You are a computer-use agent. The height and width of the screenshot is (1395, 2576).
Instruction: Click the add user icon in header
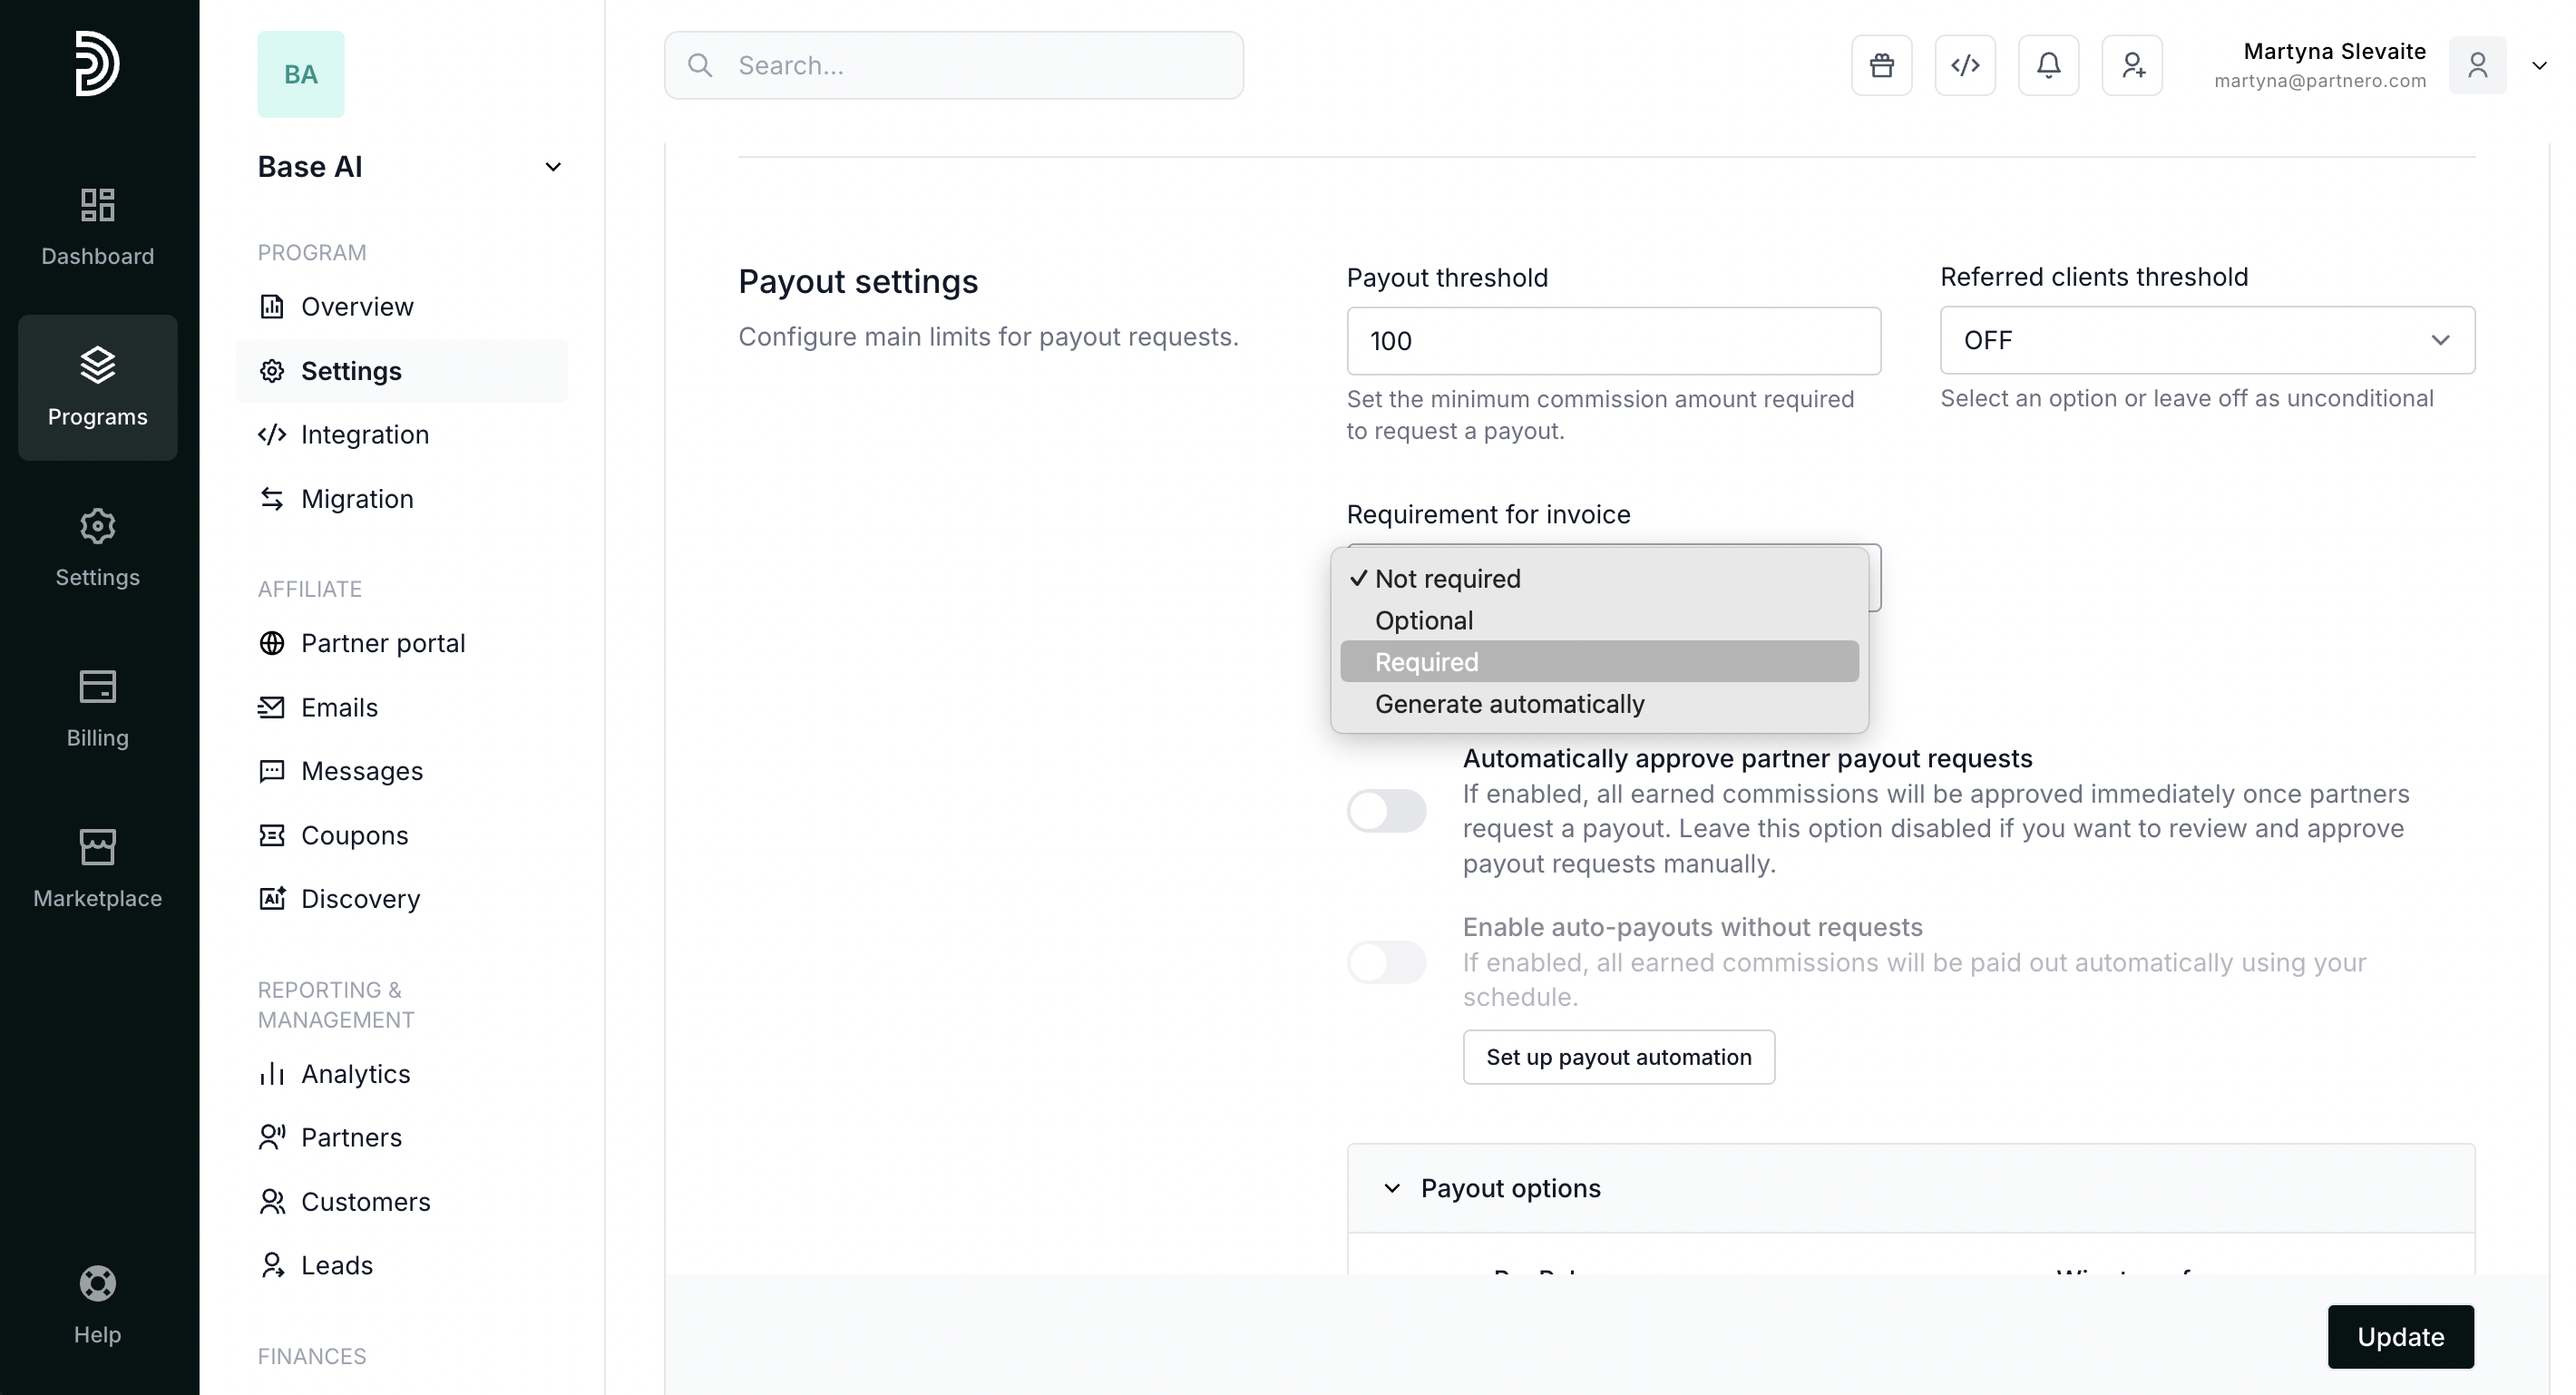pos(2132,66)
